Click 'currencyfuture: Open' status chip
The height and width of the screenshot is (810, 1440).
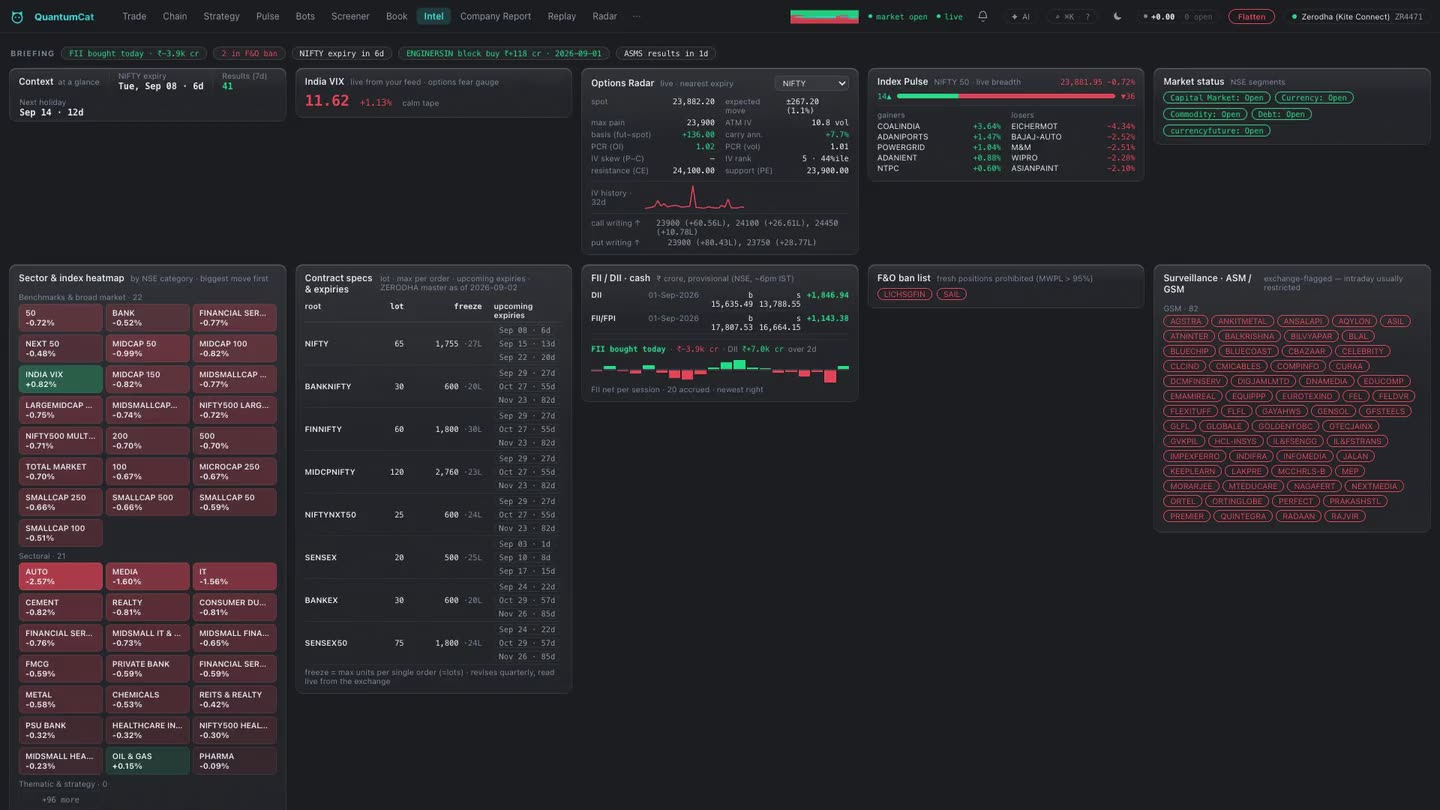coord(1216,131)
